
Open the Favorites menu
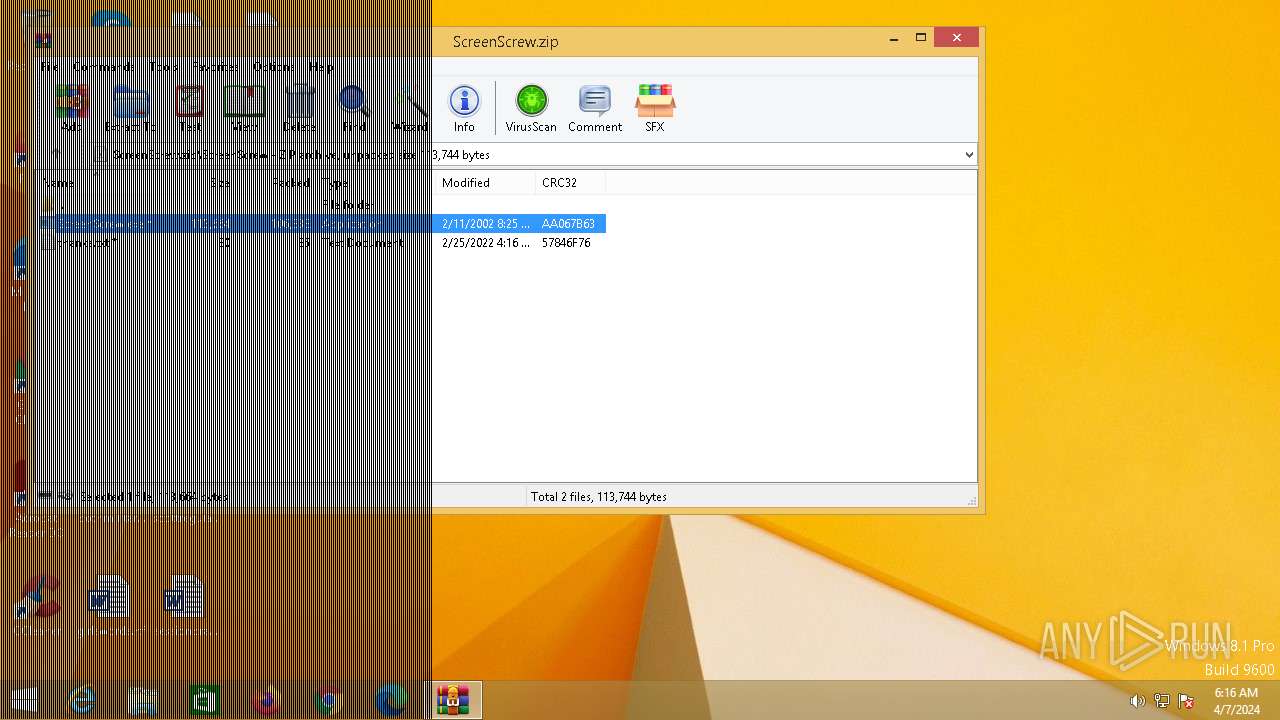215,67
